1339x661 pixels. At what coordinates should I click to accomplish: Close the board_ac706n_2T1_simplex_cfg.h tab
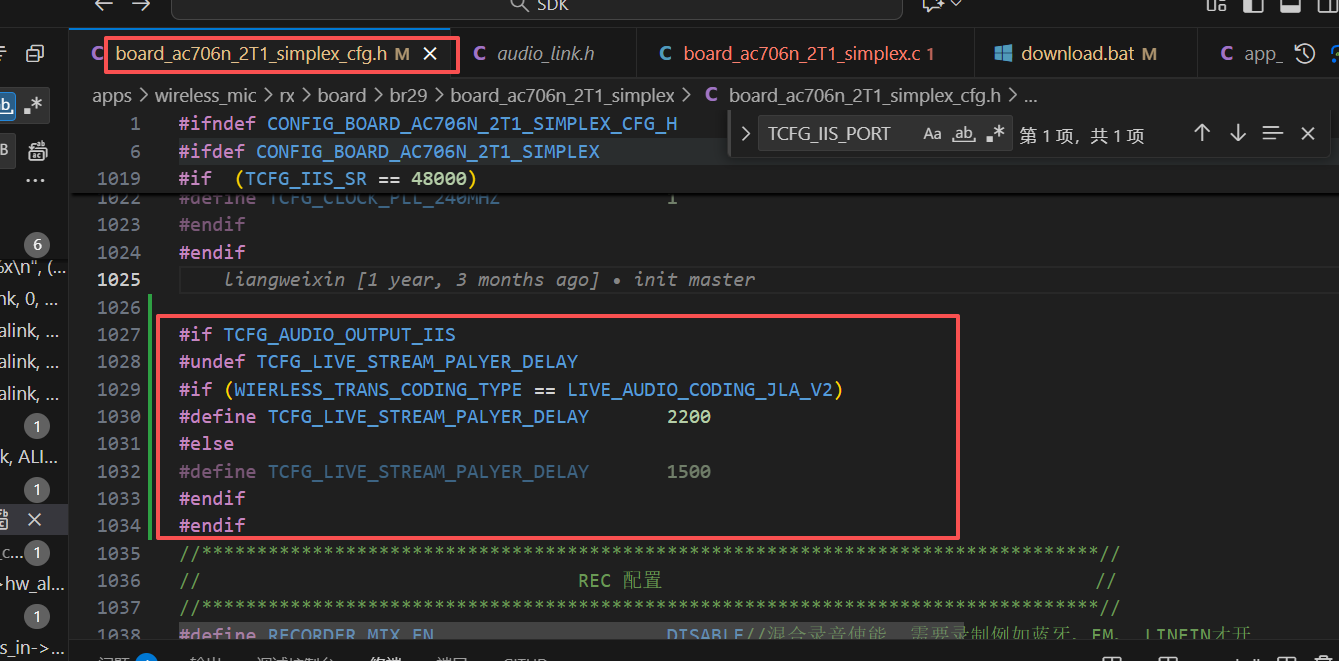(430, 54)
